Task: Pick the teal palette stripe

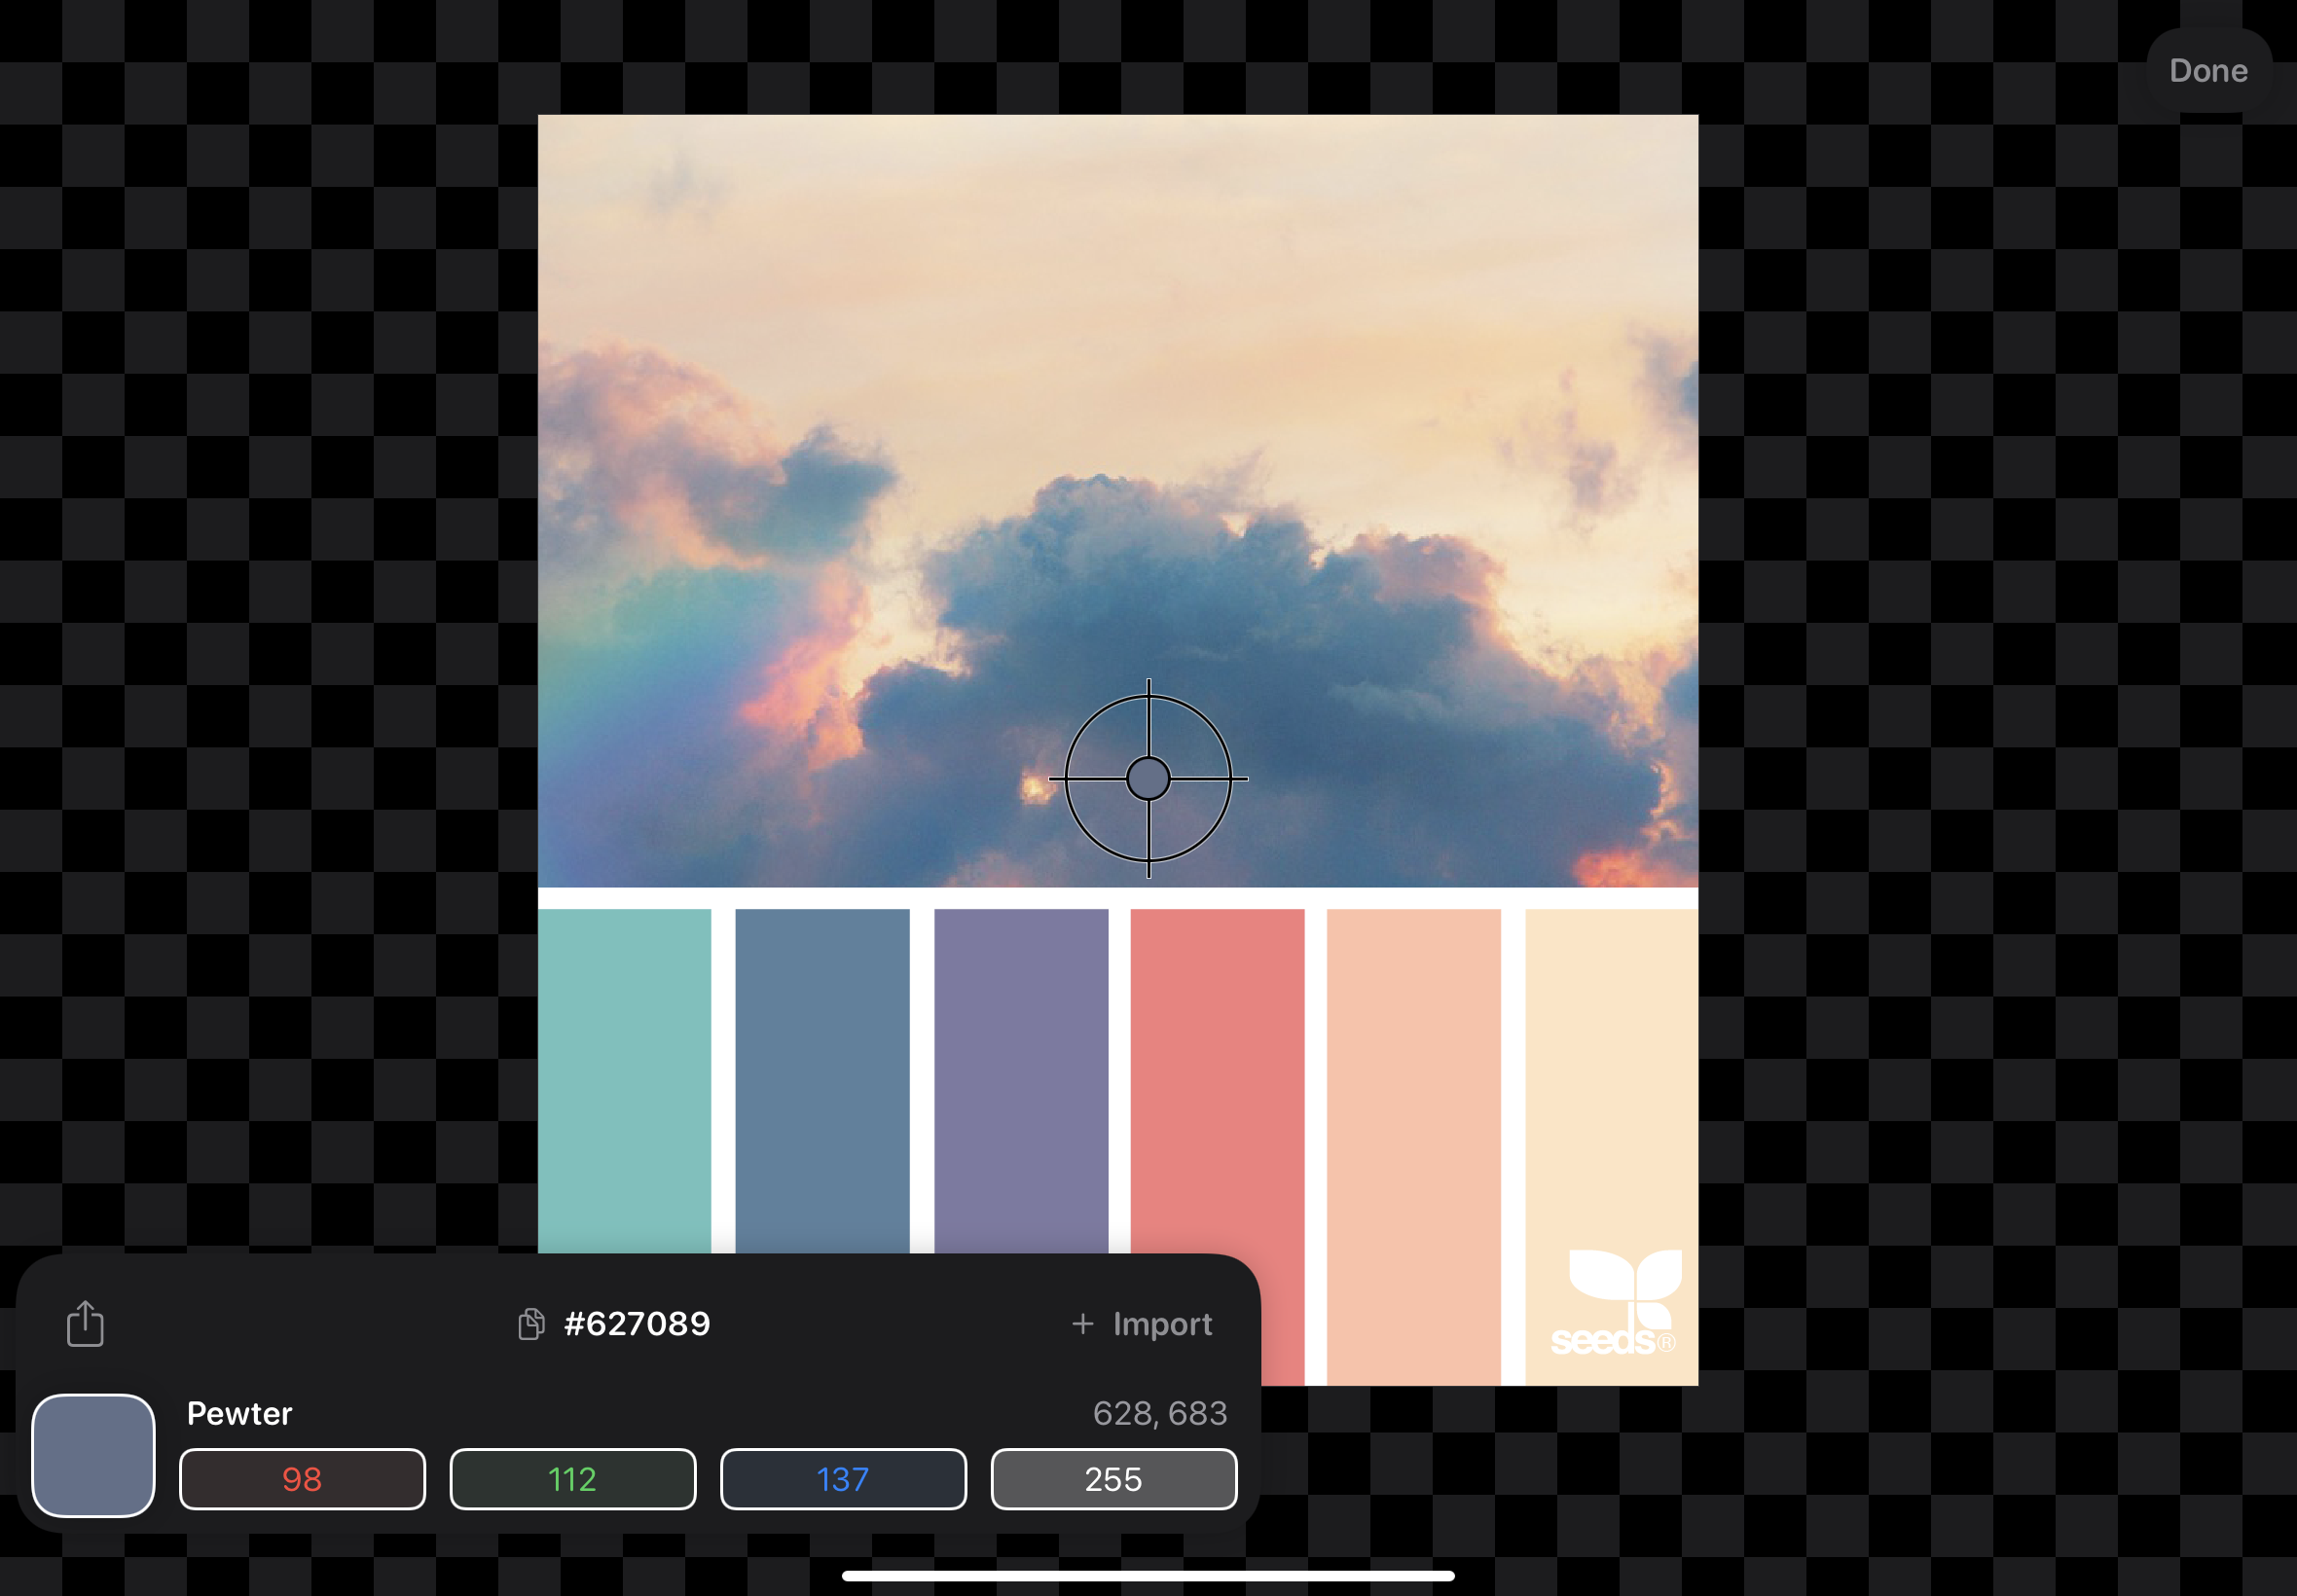Action: (x=624, y=1080)
